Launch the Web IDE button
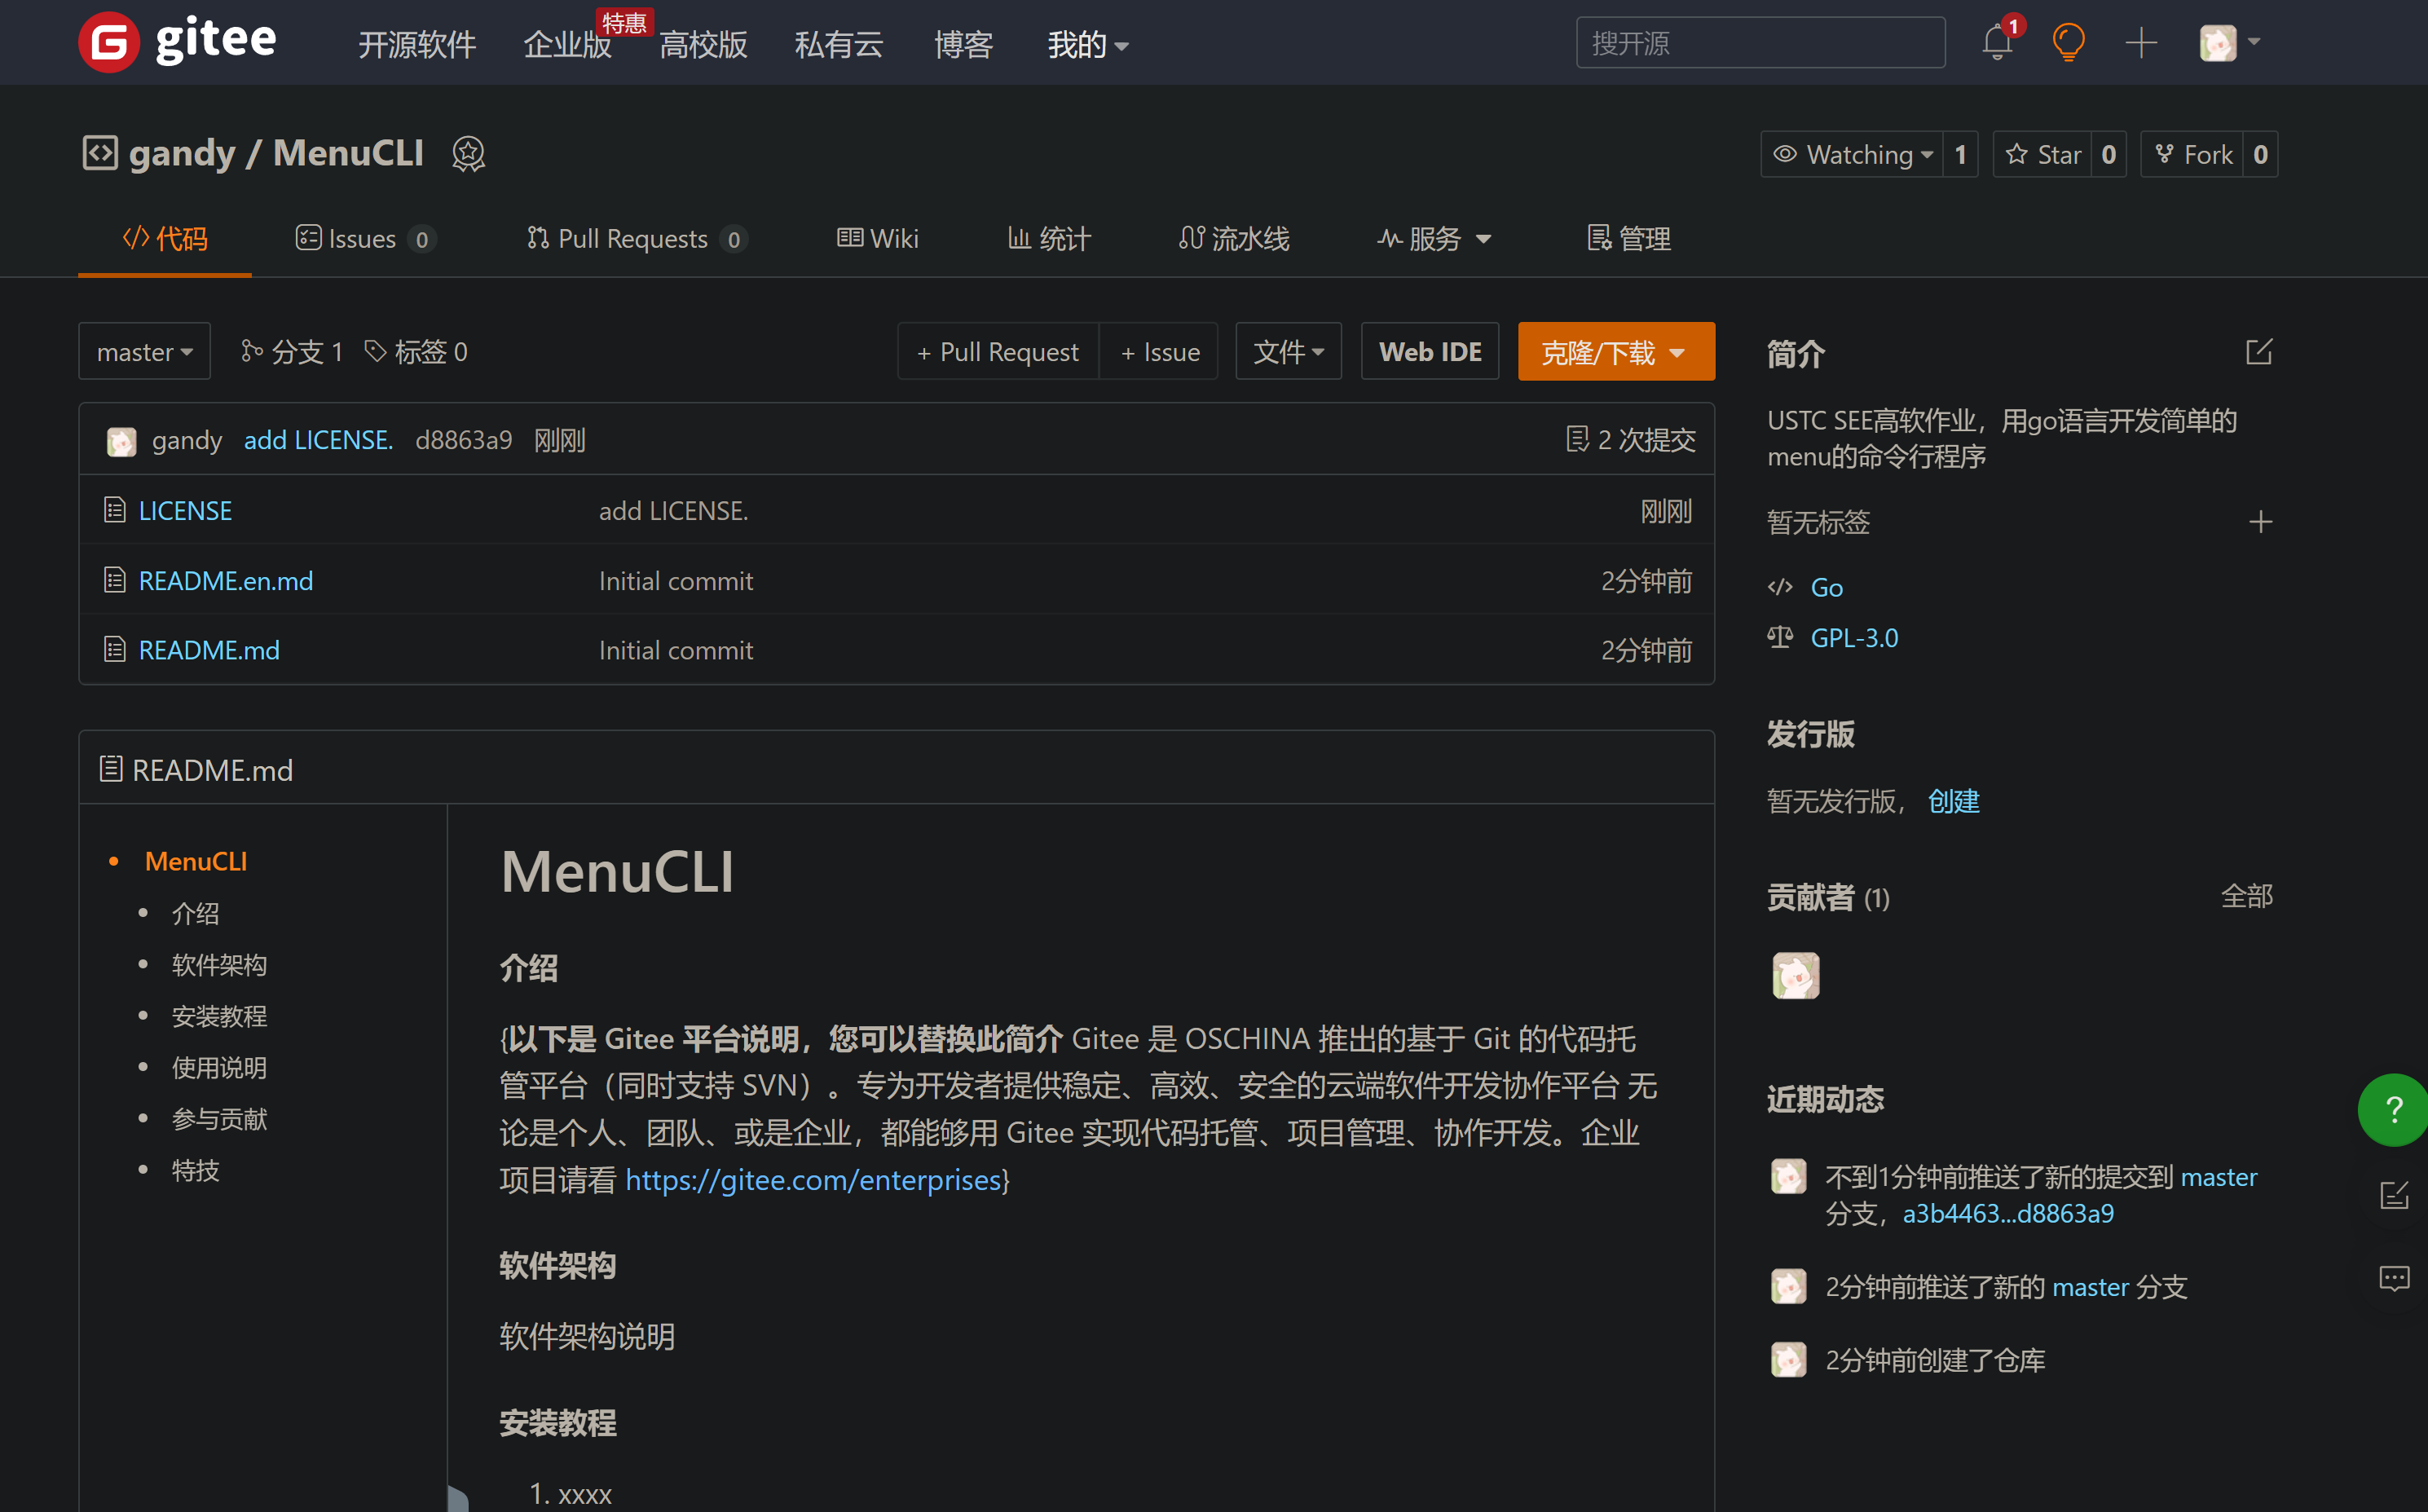The image size is (2428, 1512). tap(1429, 352)
